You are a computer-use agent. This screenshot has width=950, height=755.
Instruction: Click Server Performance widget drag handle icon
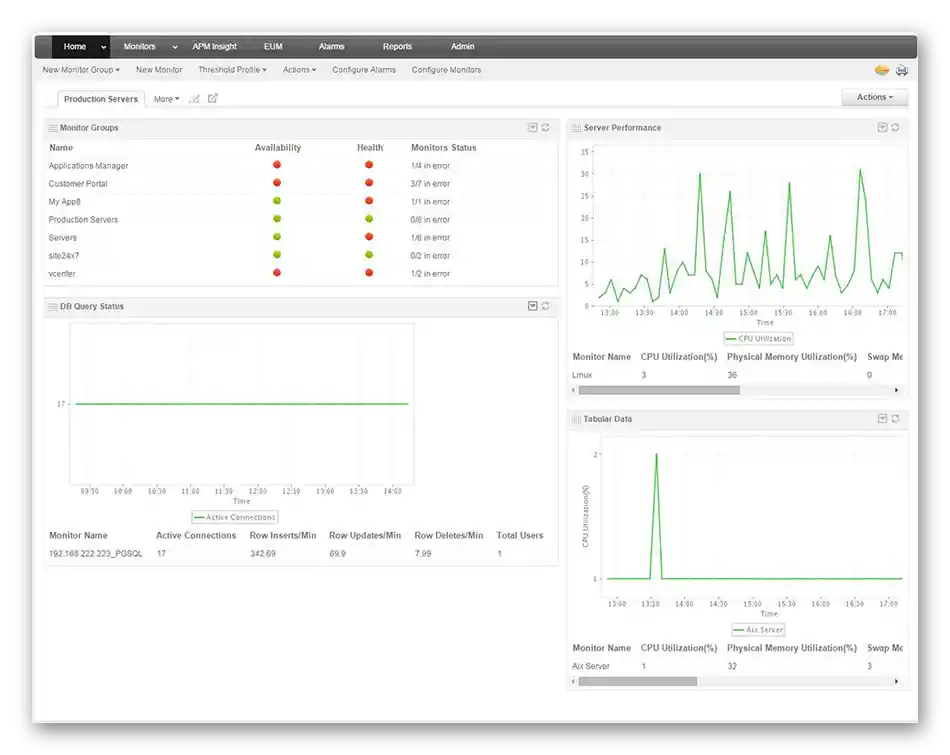click(576, 128)
